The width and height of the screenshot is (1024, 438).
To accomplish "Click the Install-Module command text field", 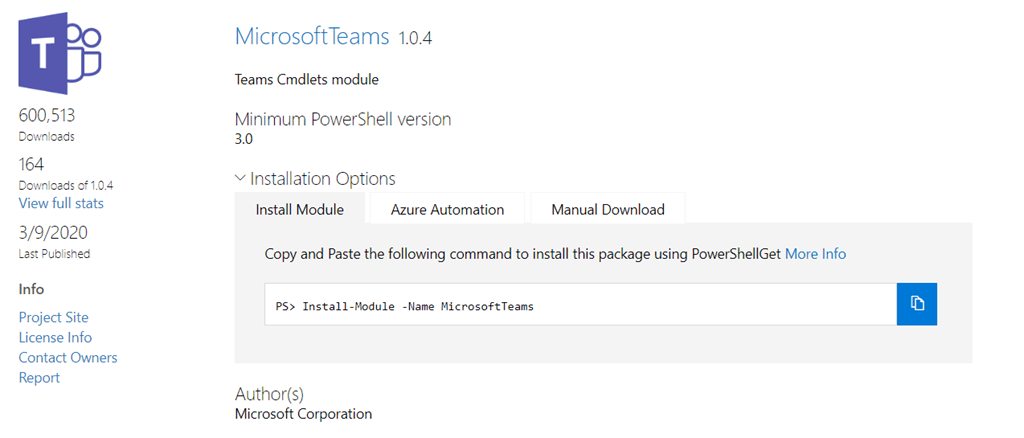I will pyautogui.click(x=566, y=305).
